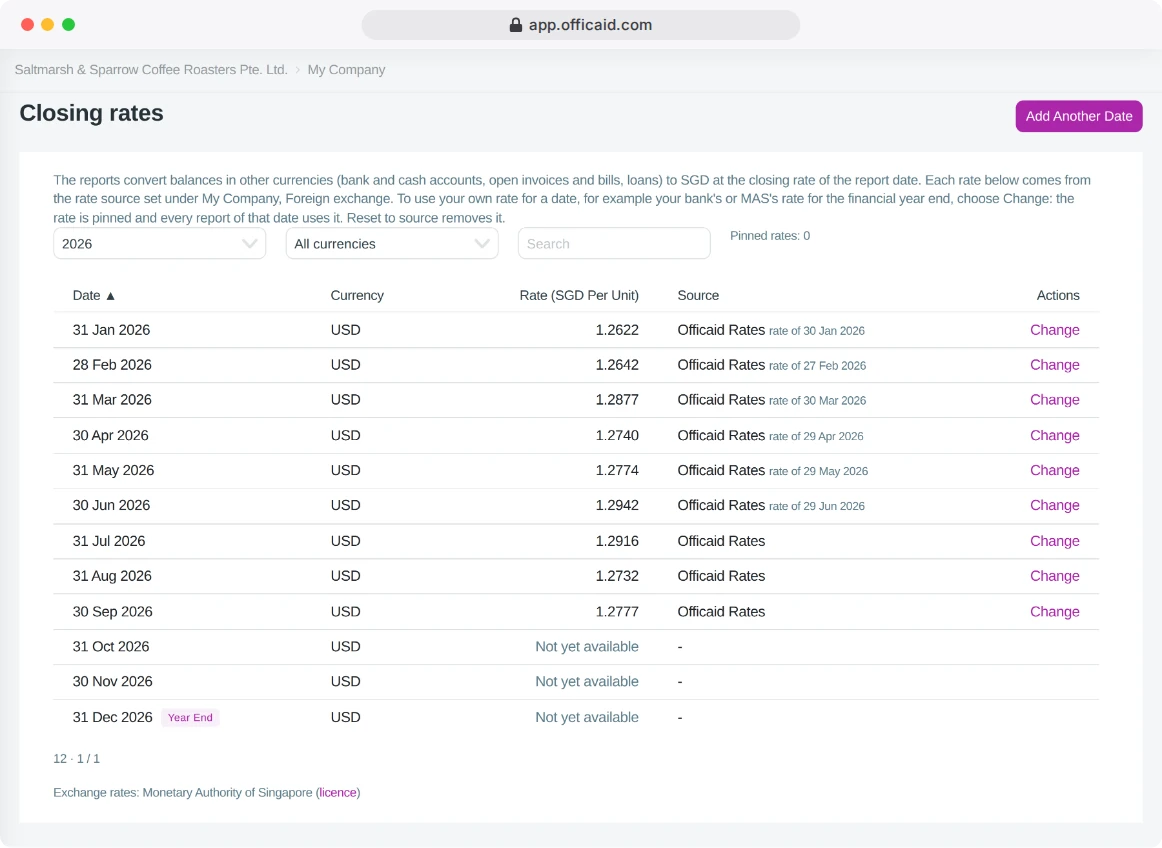Change the 31 Mar 2026 rate

point(1055,400)
